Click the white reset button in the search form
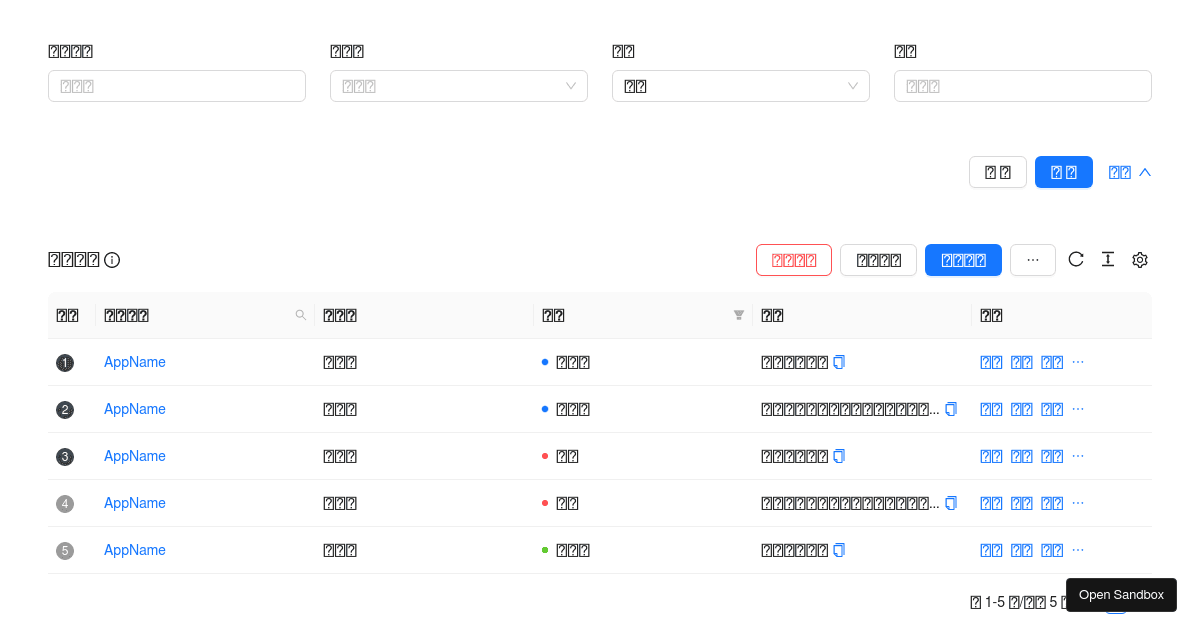This screenshot has height=630, width=1200. [x=997, y=171]
